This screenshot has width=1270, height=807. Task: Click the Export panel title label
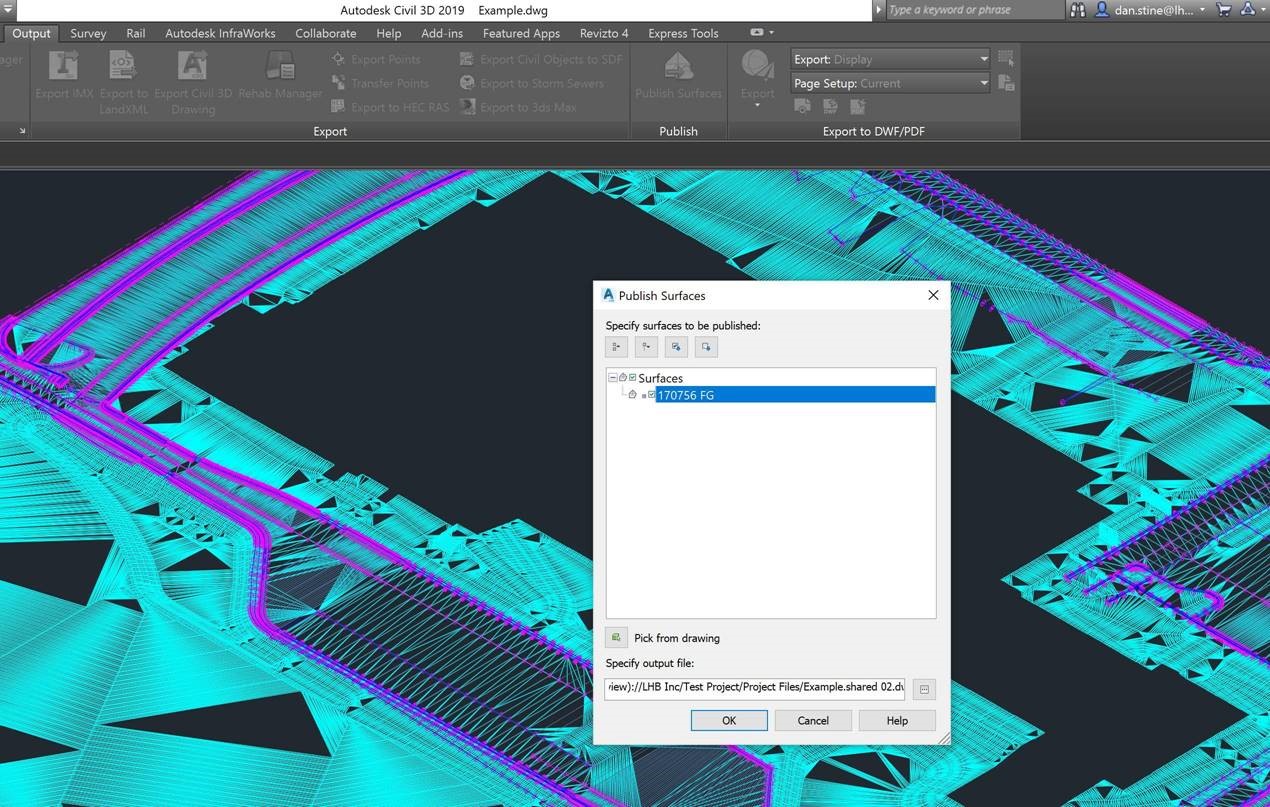330,131
